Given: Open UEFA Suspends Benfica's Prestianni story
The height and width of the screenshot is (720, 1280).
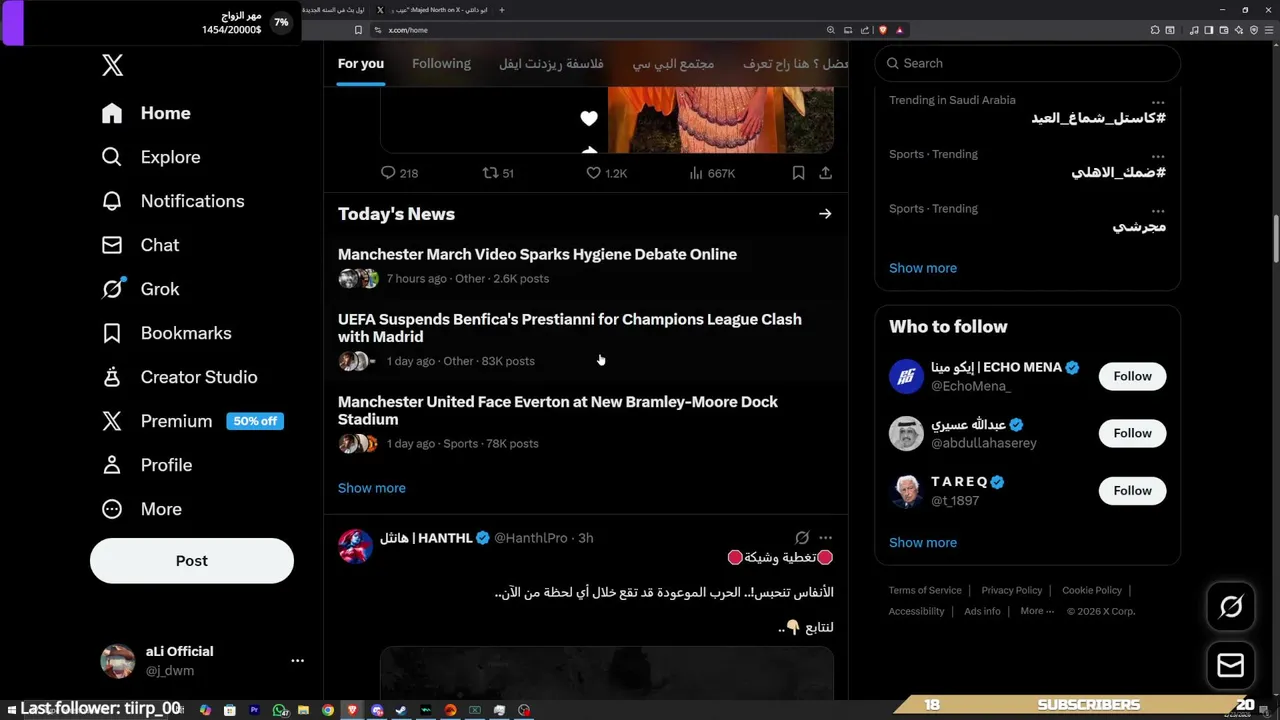Looking at the screenshot, I should pos(570,328).
